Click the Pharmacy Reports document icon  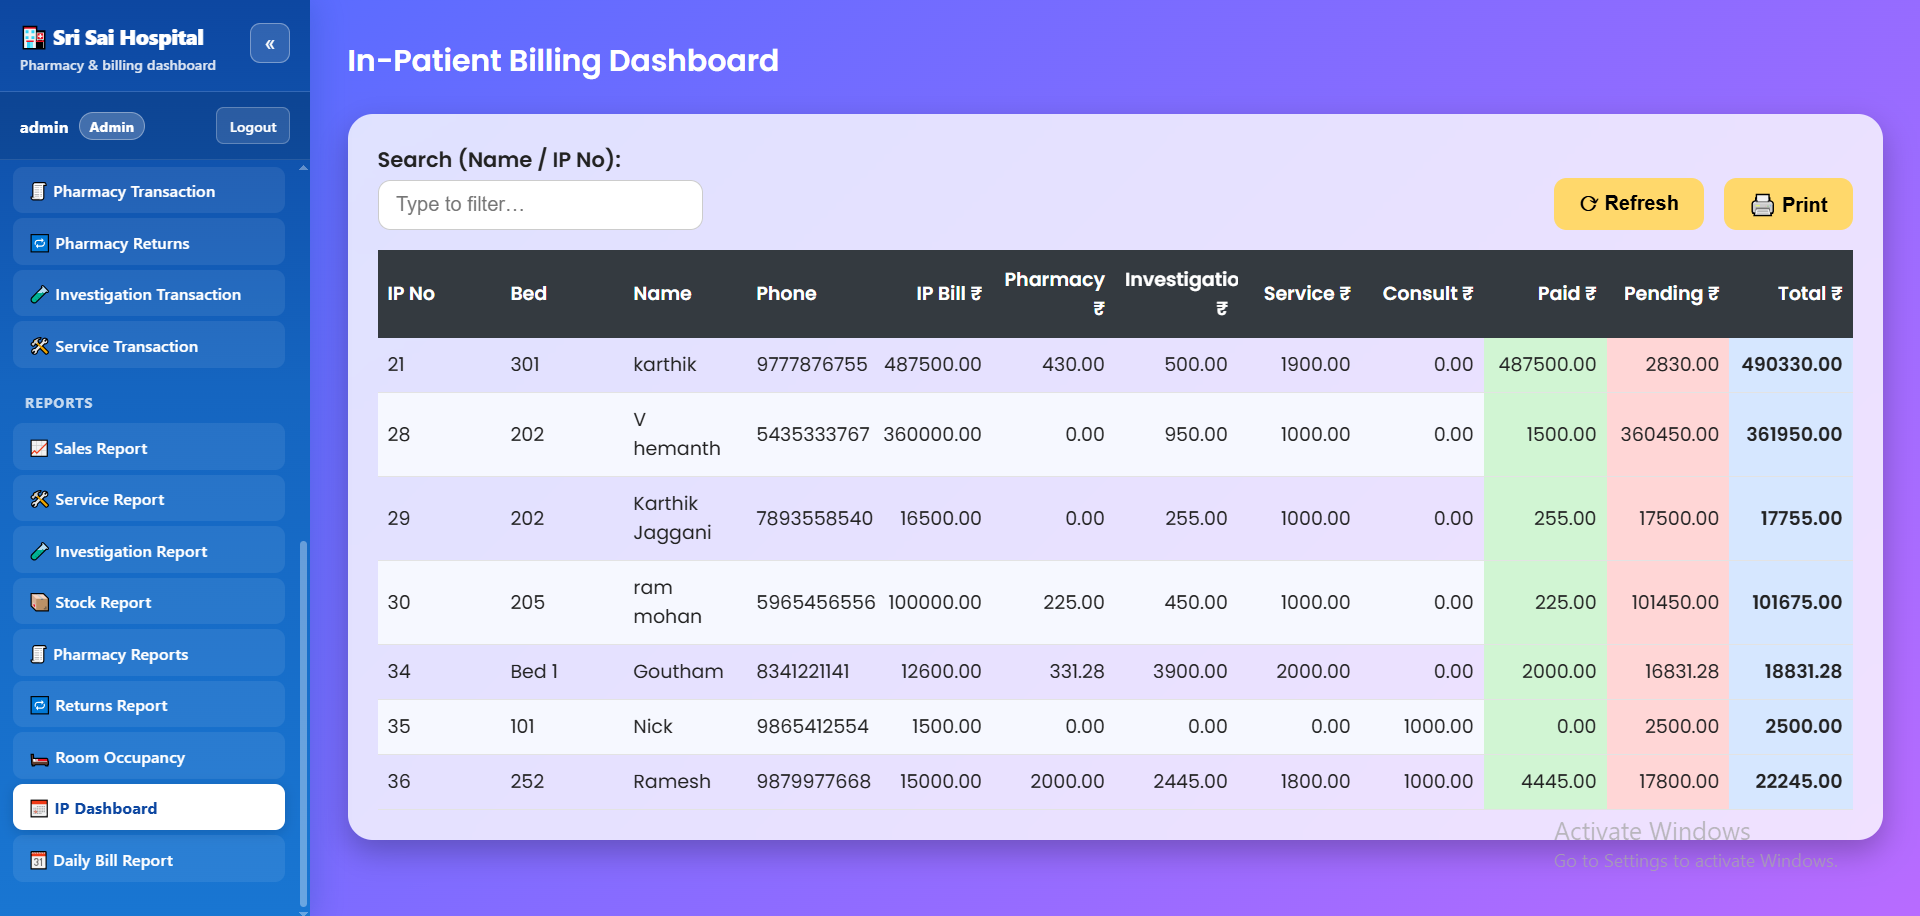38,654
